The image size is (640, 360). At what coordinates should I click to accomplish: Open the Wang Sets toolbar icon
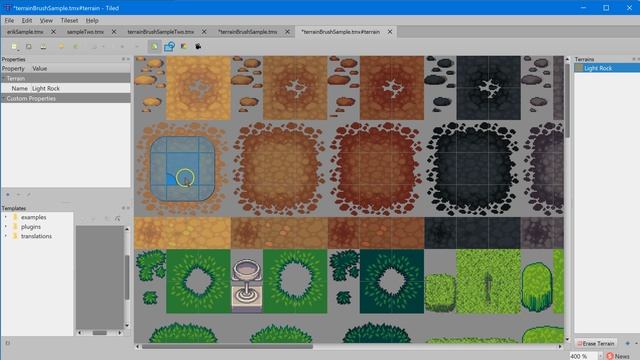click(x=184, y=47)
